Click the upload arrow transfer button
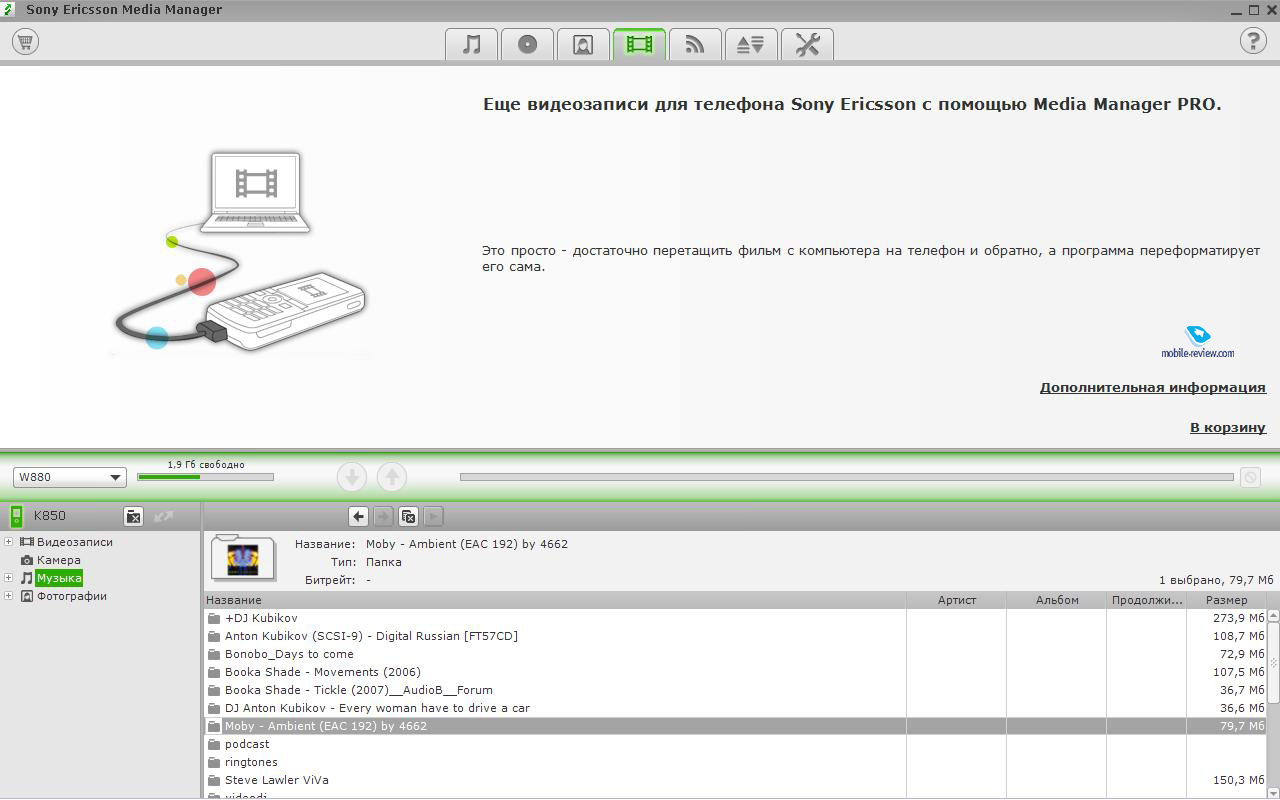The image size is (1280, 800). [392, 477]
